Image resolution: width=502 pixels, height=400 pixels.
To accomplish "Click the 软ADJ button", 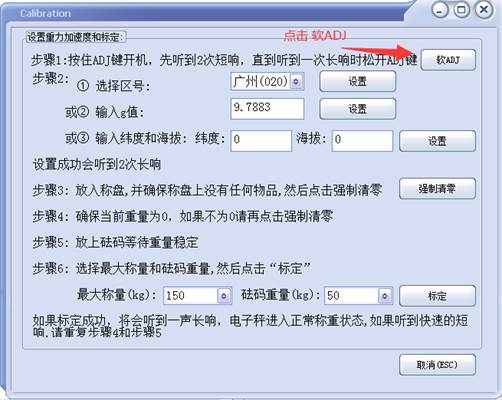I will coord(448,60).
